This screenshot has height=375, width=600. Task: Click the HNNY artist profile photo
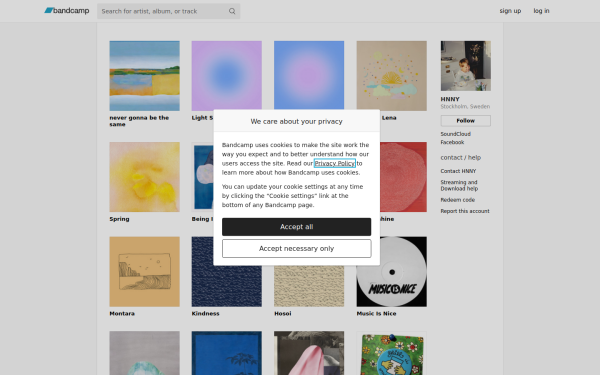tap(465, 66)
